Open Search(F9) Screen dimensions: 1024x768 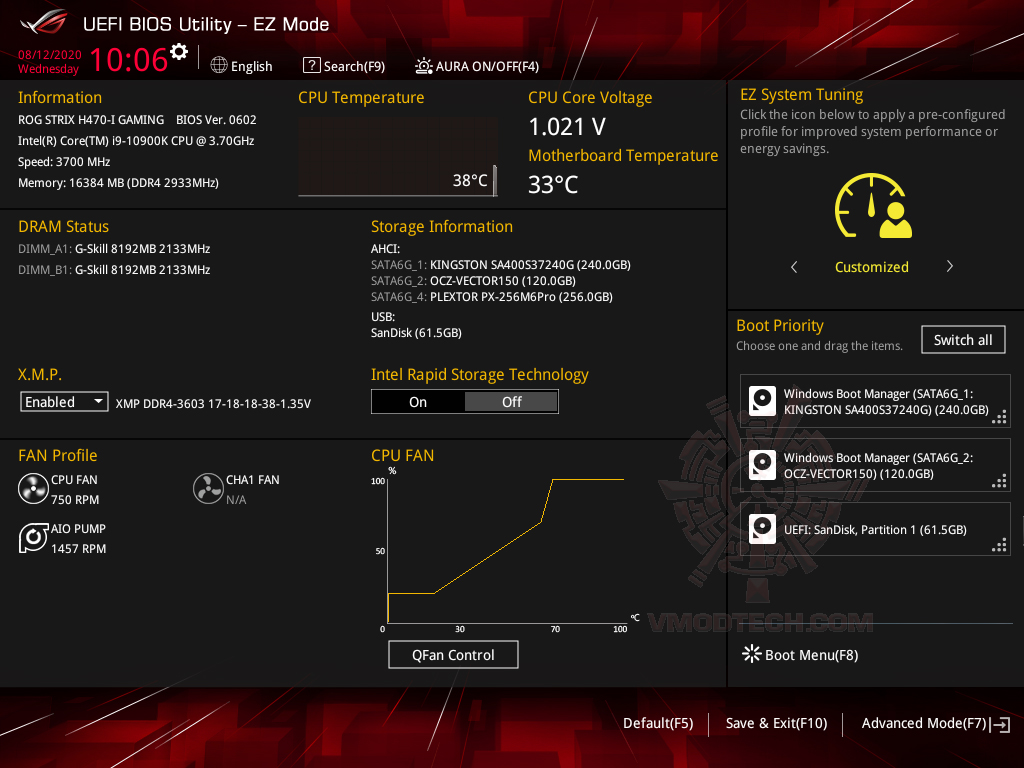pos(344,66)
